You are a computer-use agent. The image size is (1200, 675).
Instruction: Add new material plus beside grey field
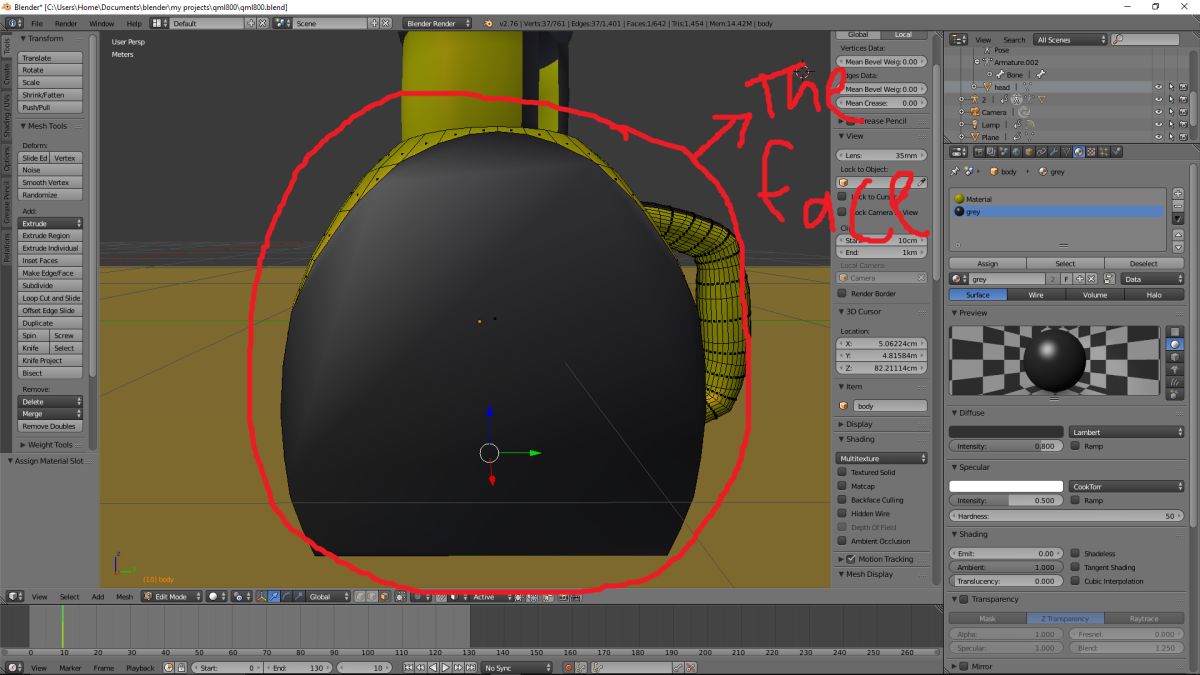pos(1080,279)
